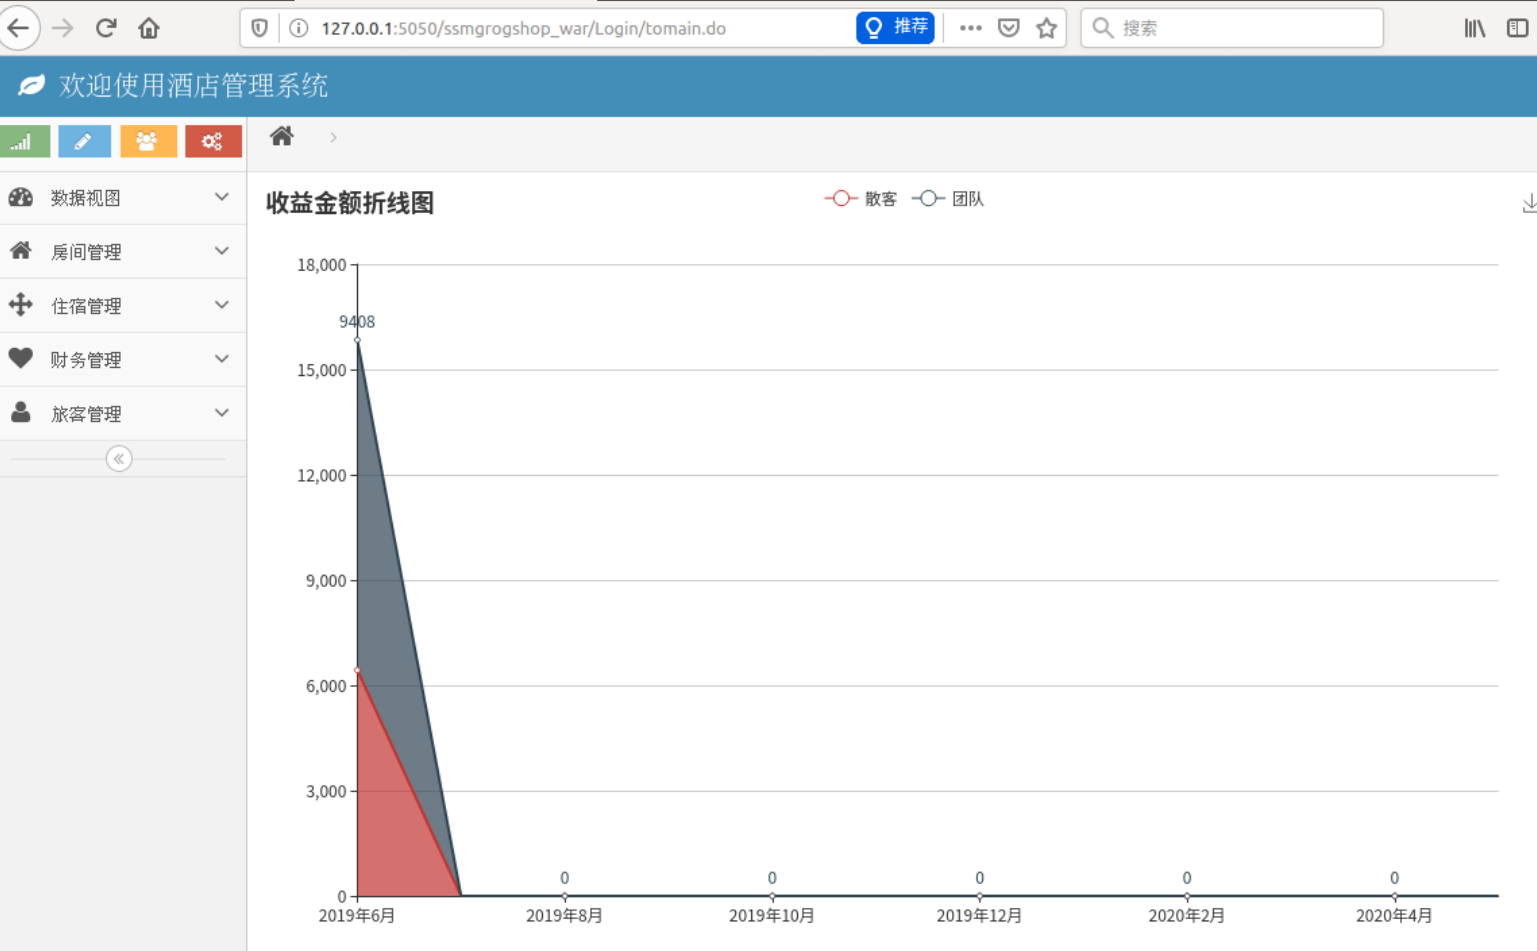The width and height of the screenshot is (1537, 951).
Task: Click the move-arrows icon beside 住宿管理
Action: (21, 304)
